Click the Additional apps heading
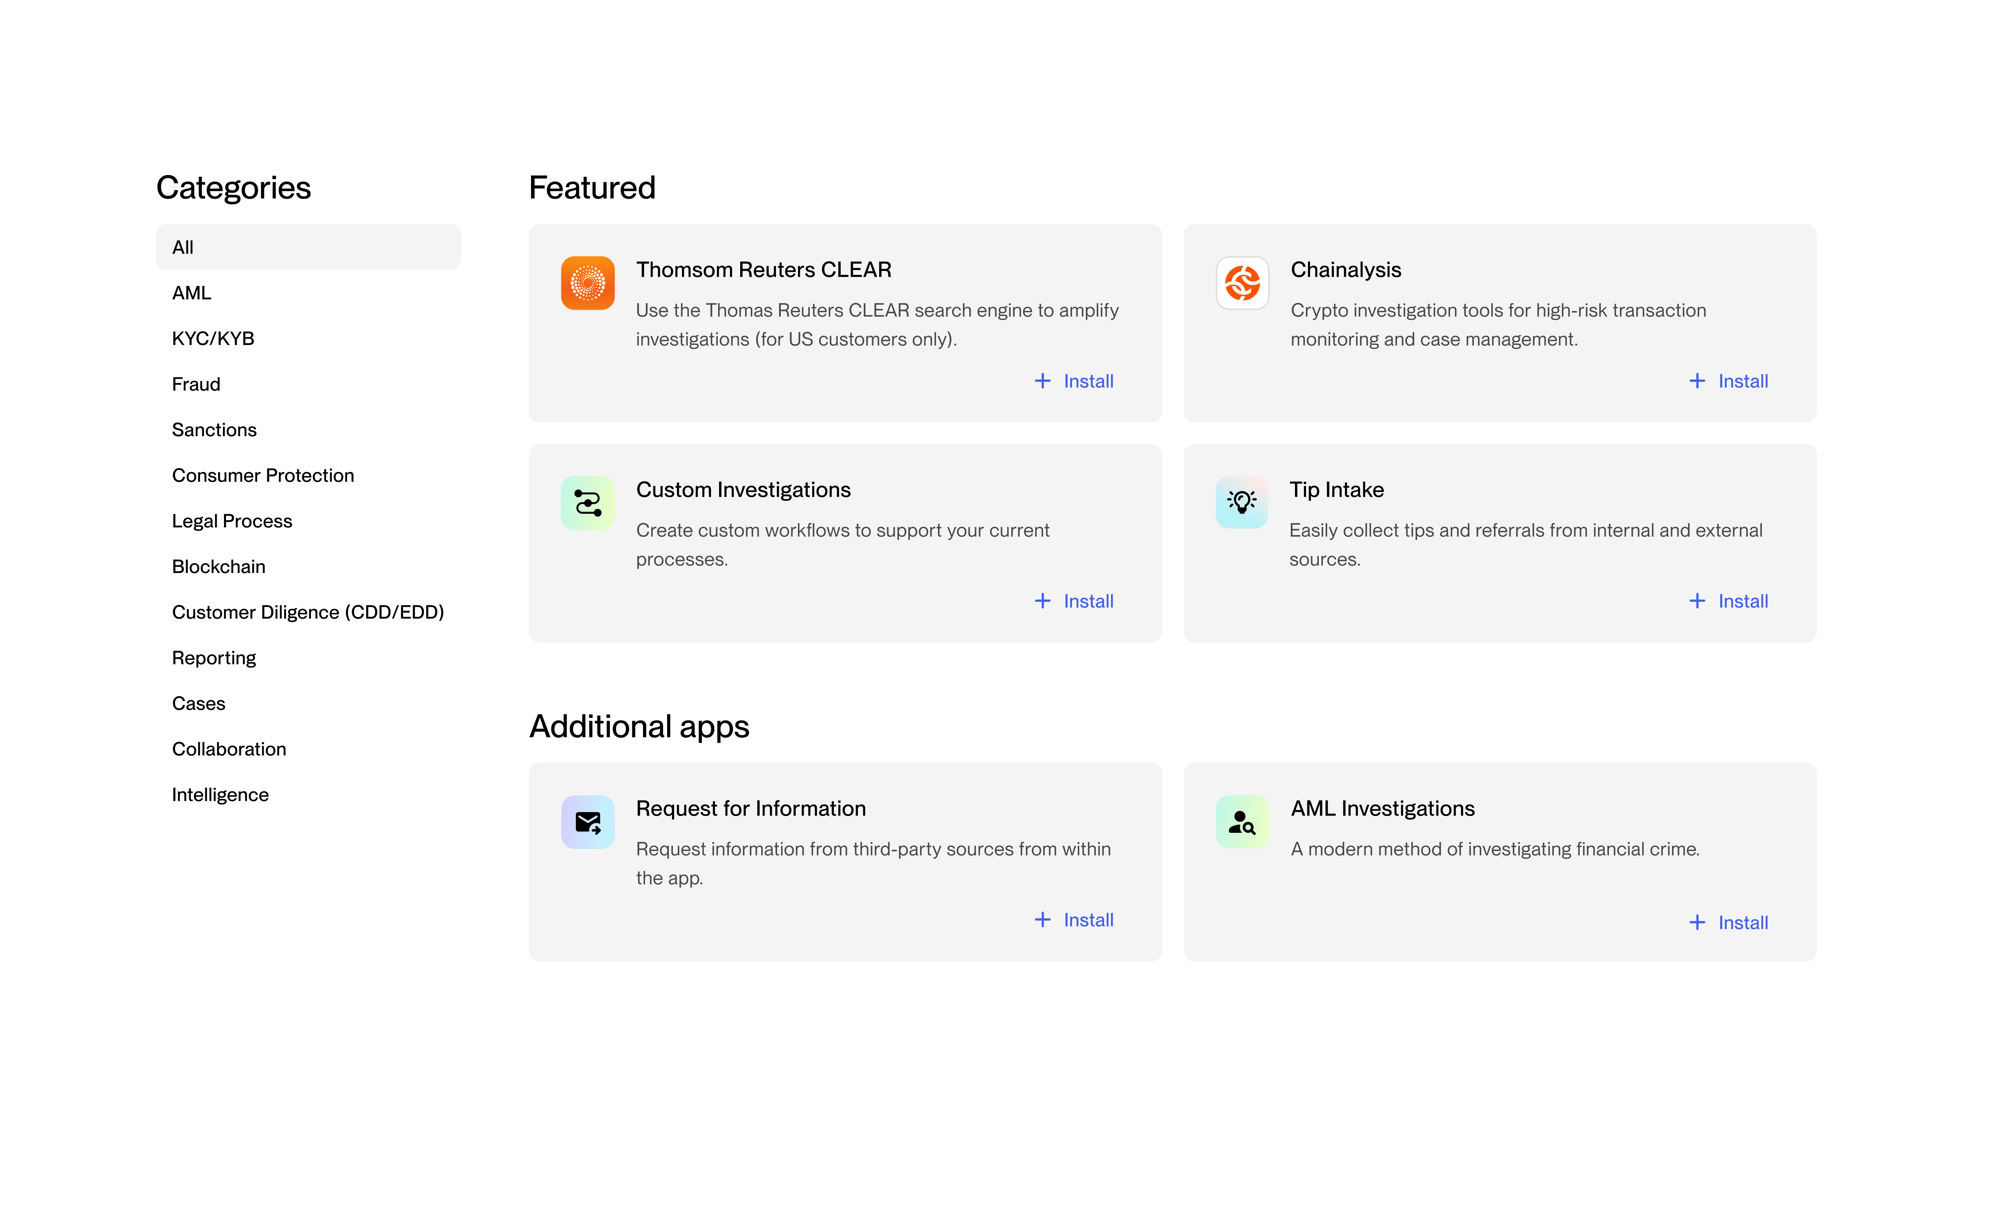 639,727
